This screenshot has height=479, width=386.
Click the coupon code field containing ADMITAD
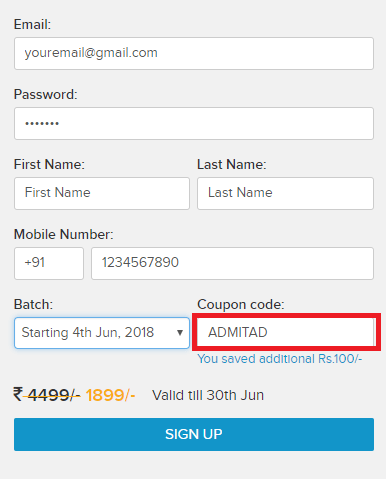[286, 332]
